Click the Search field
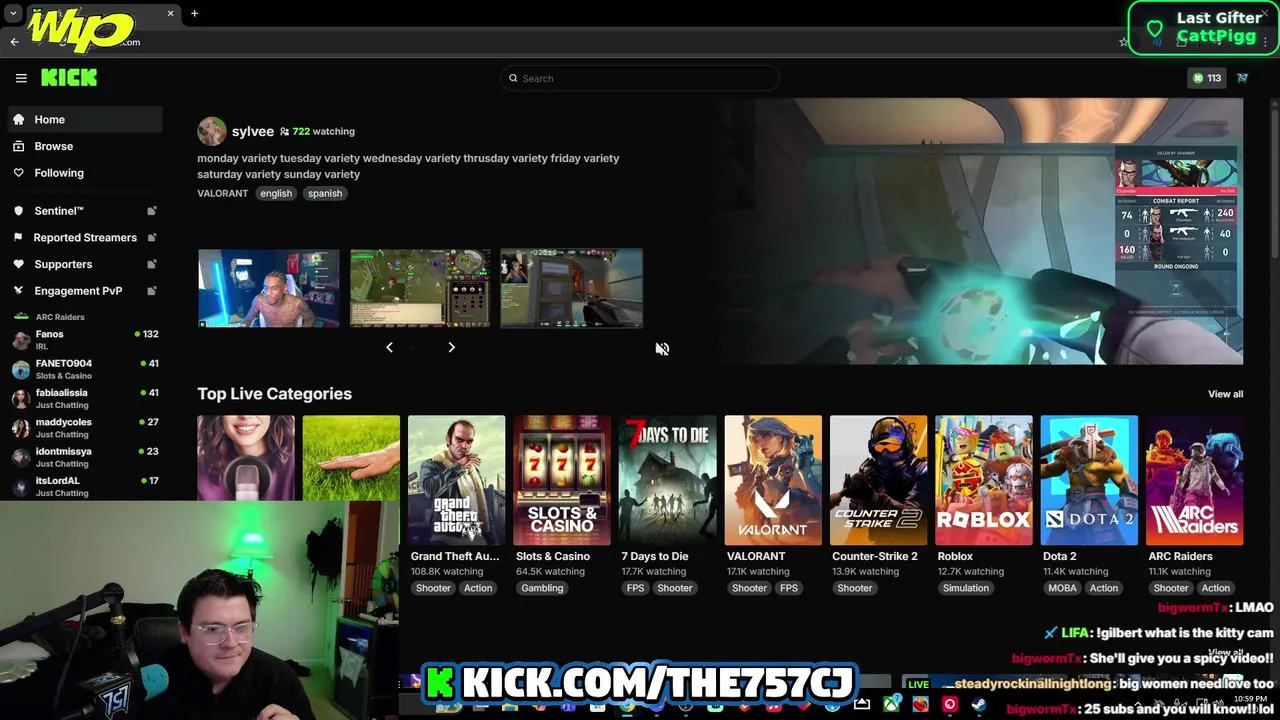This screenshot has height=720, width=1280. 640,78
